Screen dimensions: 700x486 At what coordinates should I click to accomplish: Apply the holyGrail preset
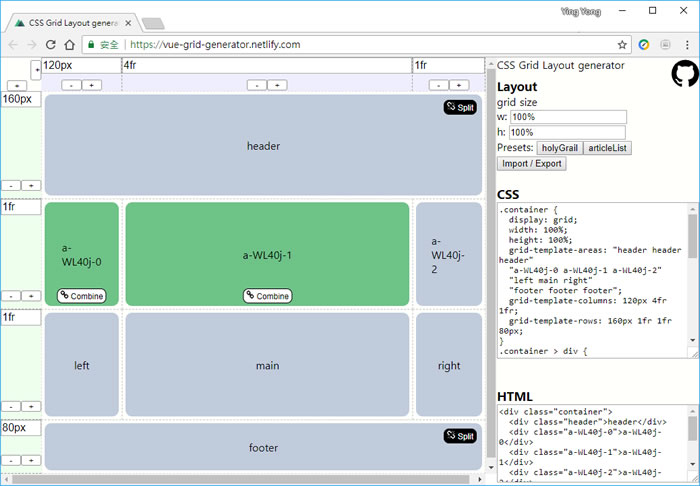click(x=560, y=148)
